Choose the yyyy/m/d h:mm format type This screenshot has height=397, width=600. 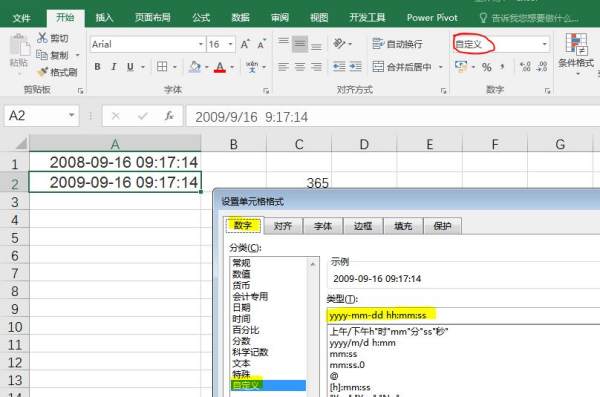click(x=363, y=343)
